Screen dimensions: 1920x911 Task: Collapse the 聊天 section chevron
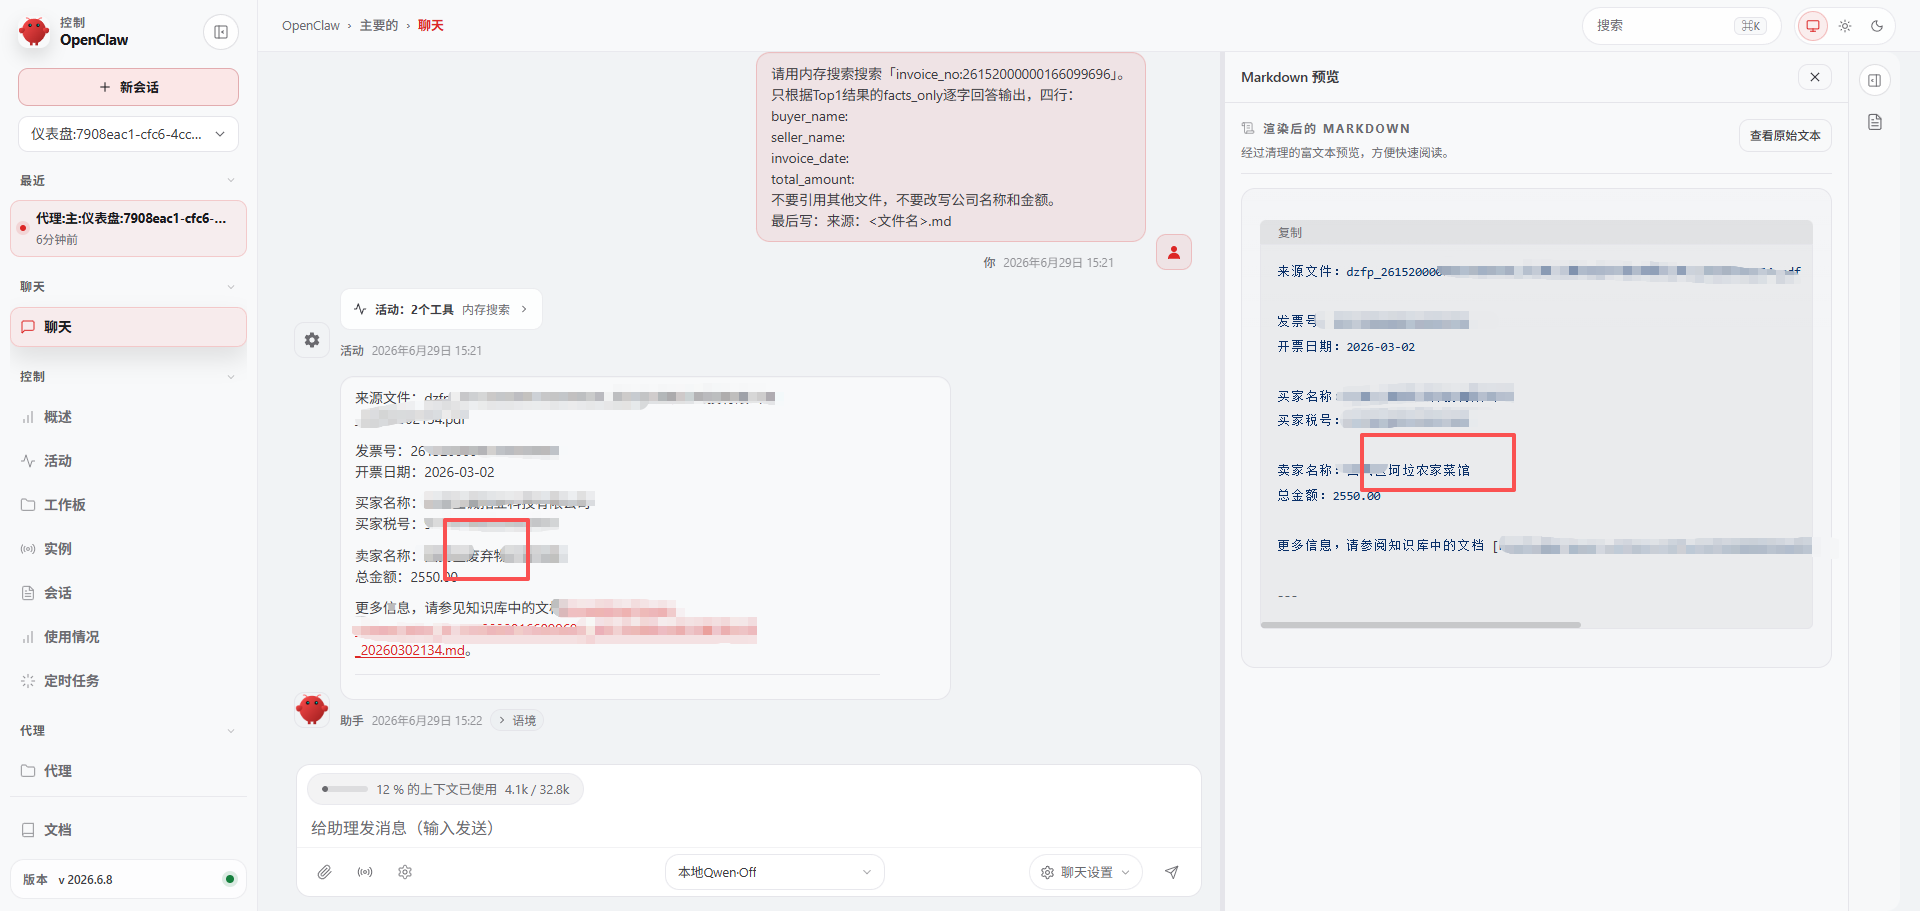[x=231, y=287]
